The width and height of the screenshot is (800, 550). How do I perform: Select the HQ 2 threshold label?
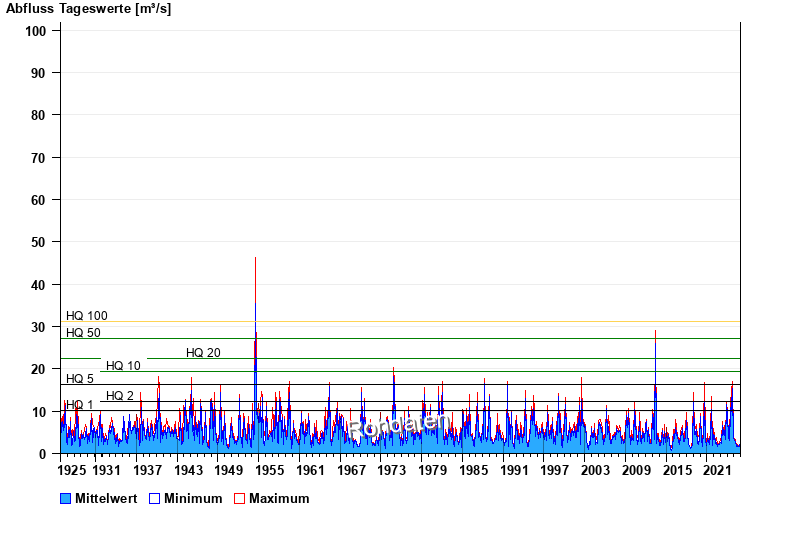(120, 396)
